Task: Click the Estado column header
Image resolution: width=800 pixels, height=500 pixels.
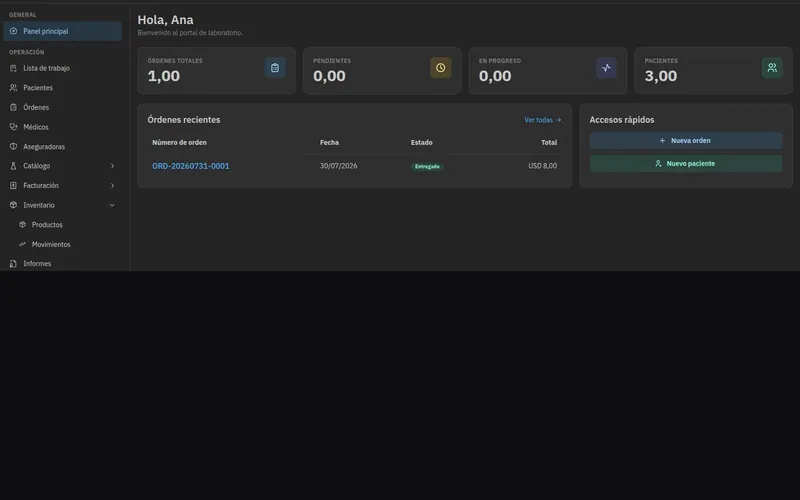Action: [x=421, y=142]
